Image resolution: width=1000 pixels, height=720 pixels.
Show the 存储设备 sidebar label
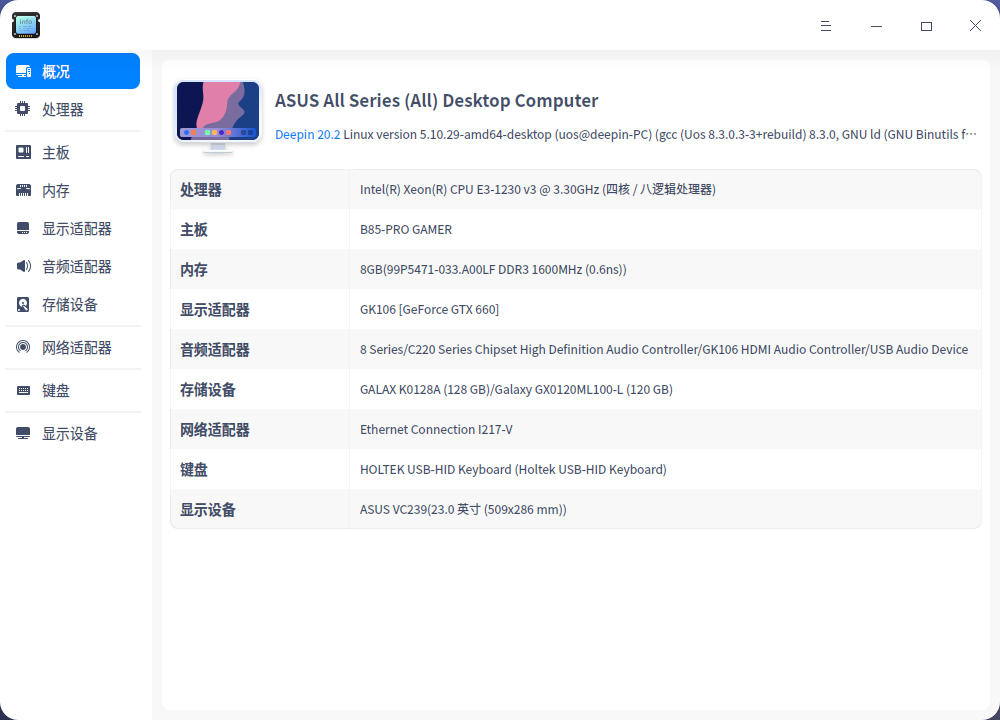(x=70, y=305)
